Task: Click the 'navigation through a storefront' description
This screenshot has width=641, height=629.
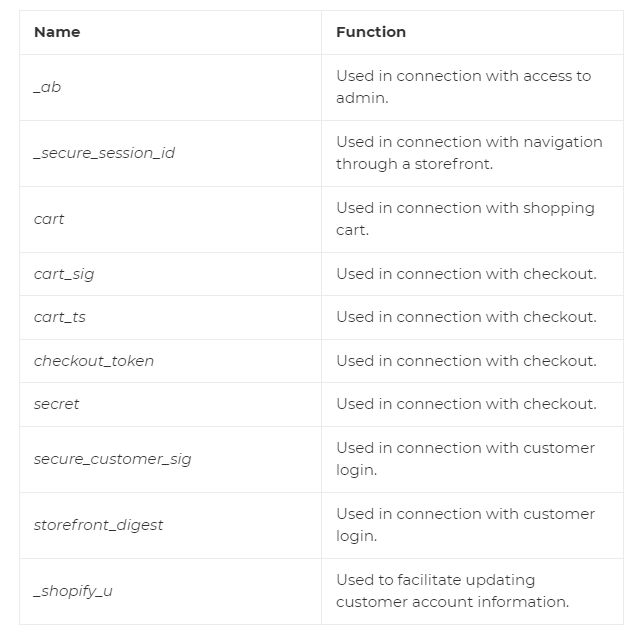Action: 469,153
